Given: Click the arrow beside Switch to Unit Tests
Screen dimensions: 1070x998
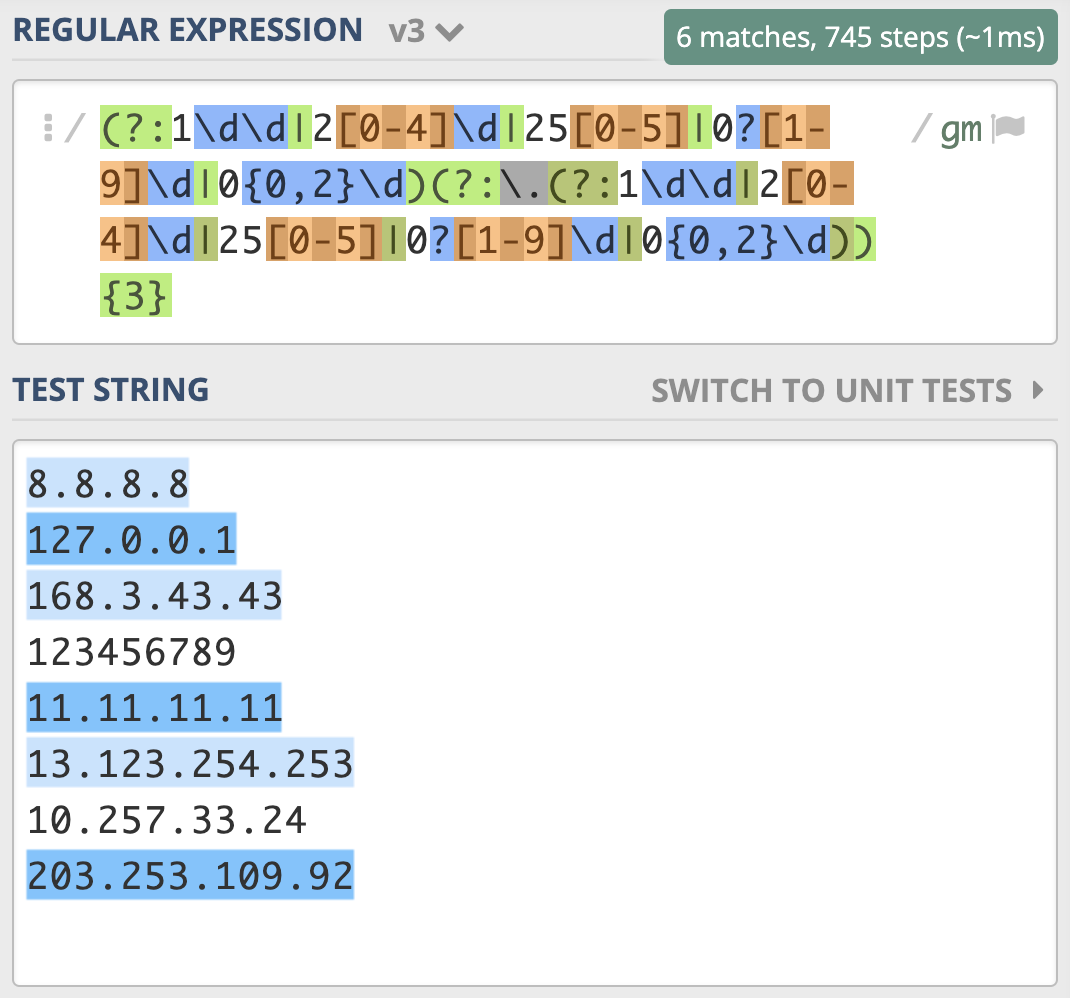Looking at the screenshot, I should click(x=1037, y=389).
